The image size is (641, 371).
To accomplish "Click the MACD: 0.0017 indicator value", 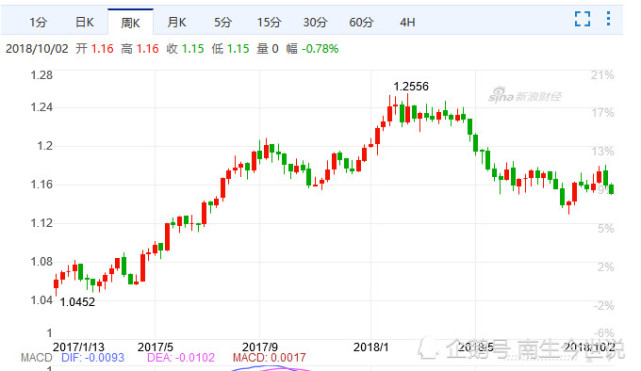I will click(x=269, y=358).
